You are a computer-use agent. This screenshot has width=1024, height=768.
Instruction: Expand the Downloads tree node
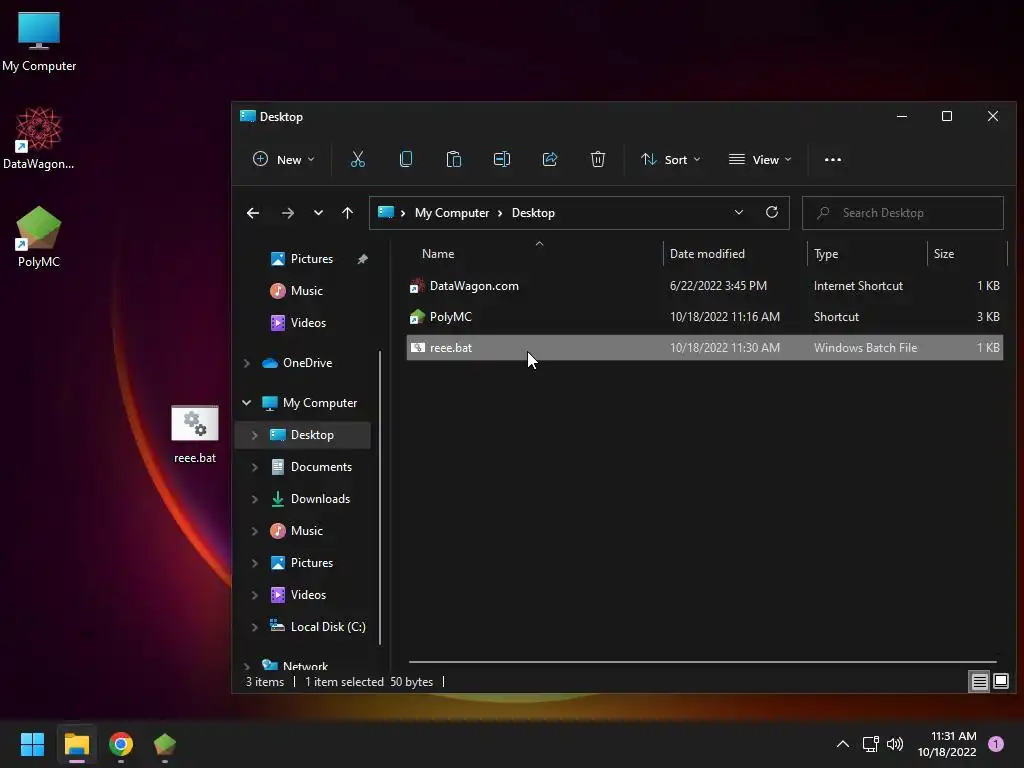[x=255, y=499]
